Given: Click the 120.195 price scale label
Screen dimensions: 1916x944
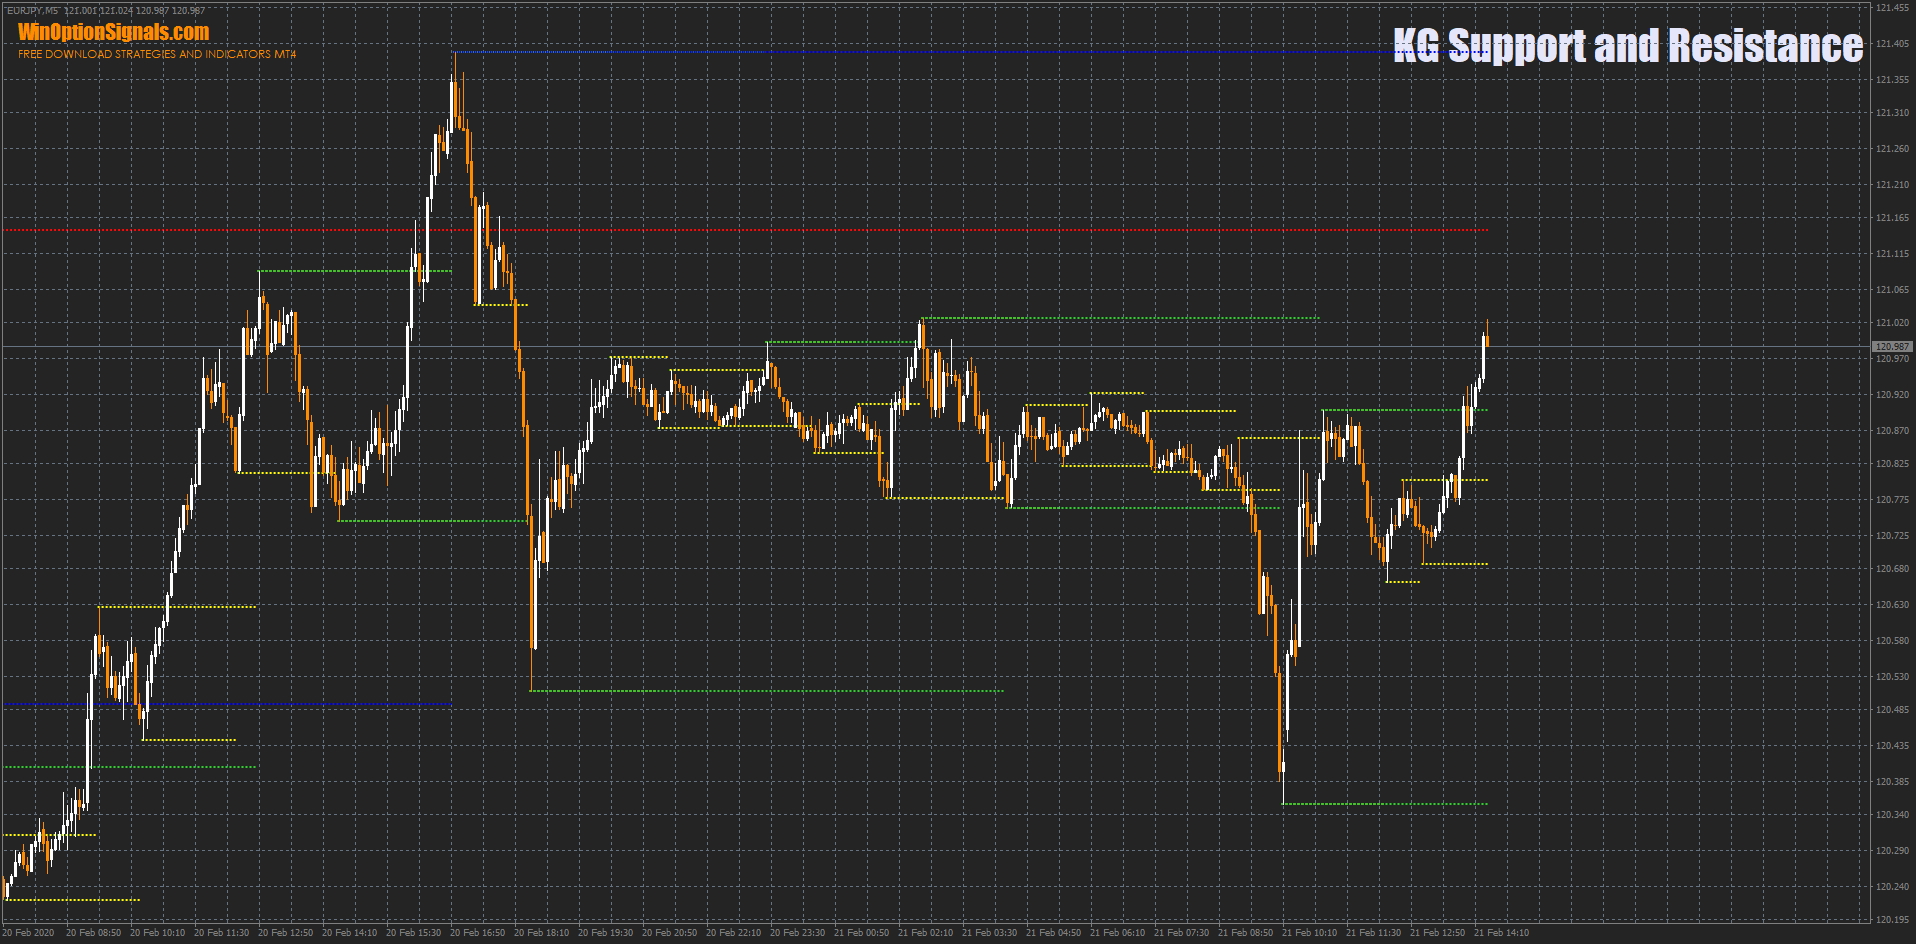Looking at the screenshot, I should tap(1892, 919).
